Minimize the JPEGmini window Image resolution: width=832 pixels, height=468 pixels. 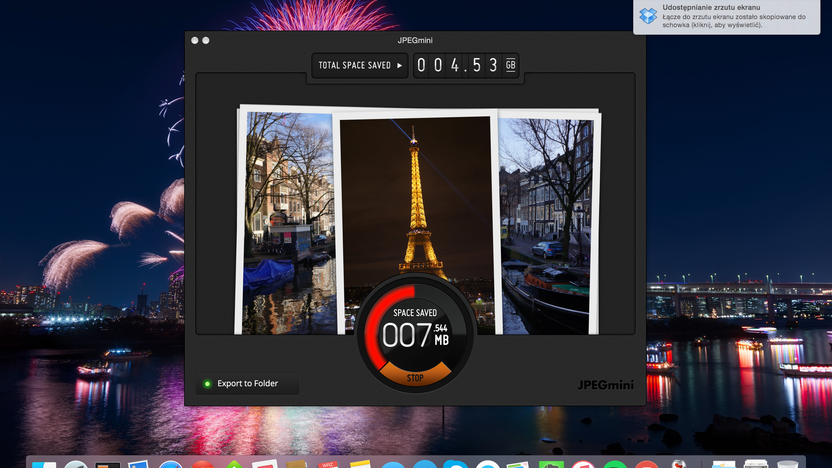click(206, 40)
